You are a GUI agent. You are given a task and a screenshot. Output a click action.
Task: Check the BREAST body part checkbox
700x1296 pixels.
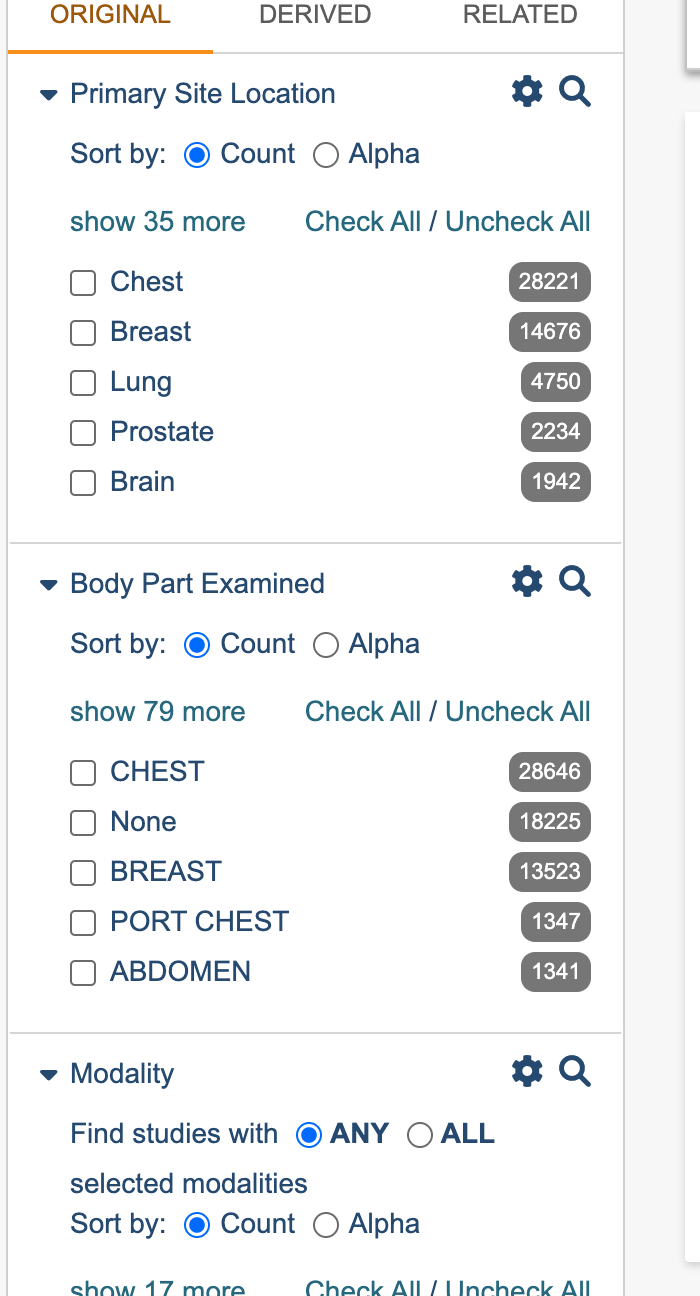coord(83,873)
